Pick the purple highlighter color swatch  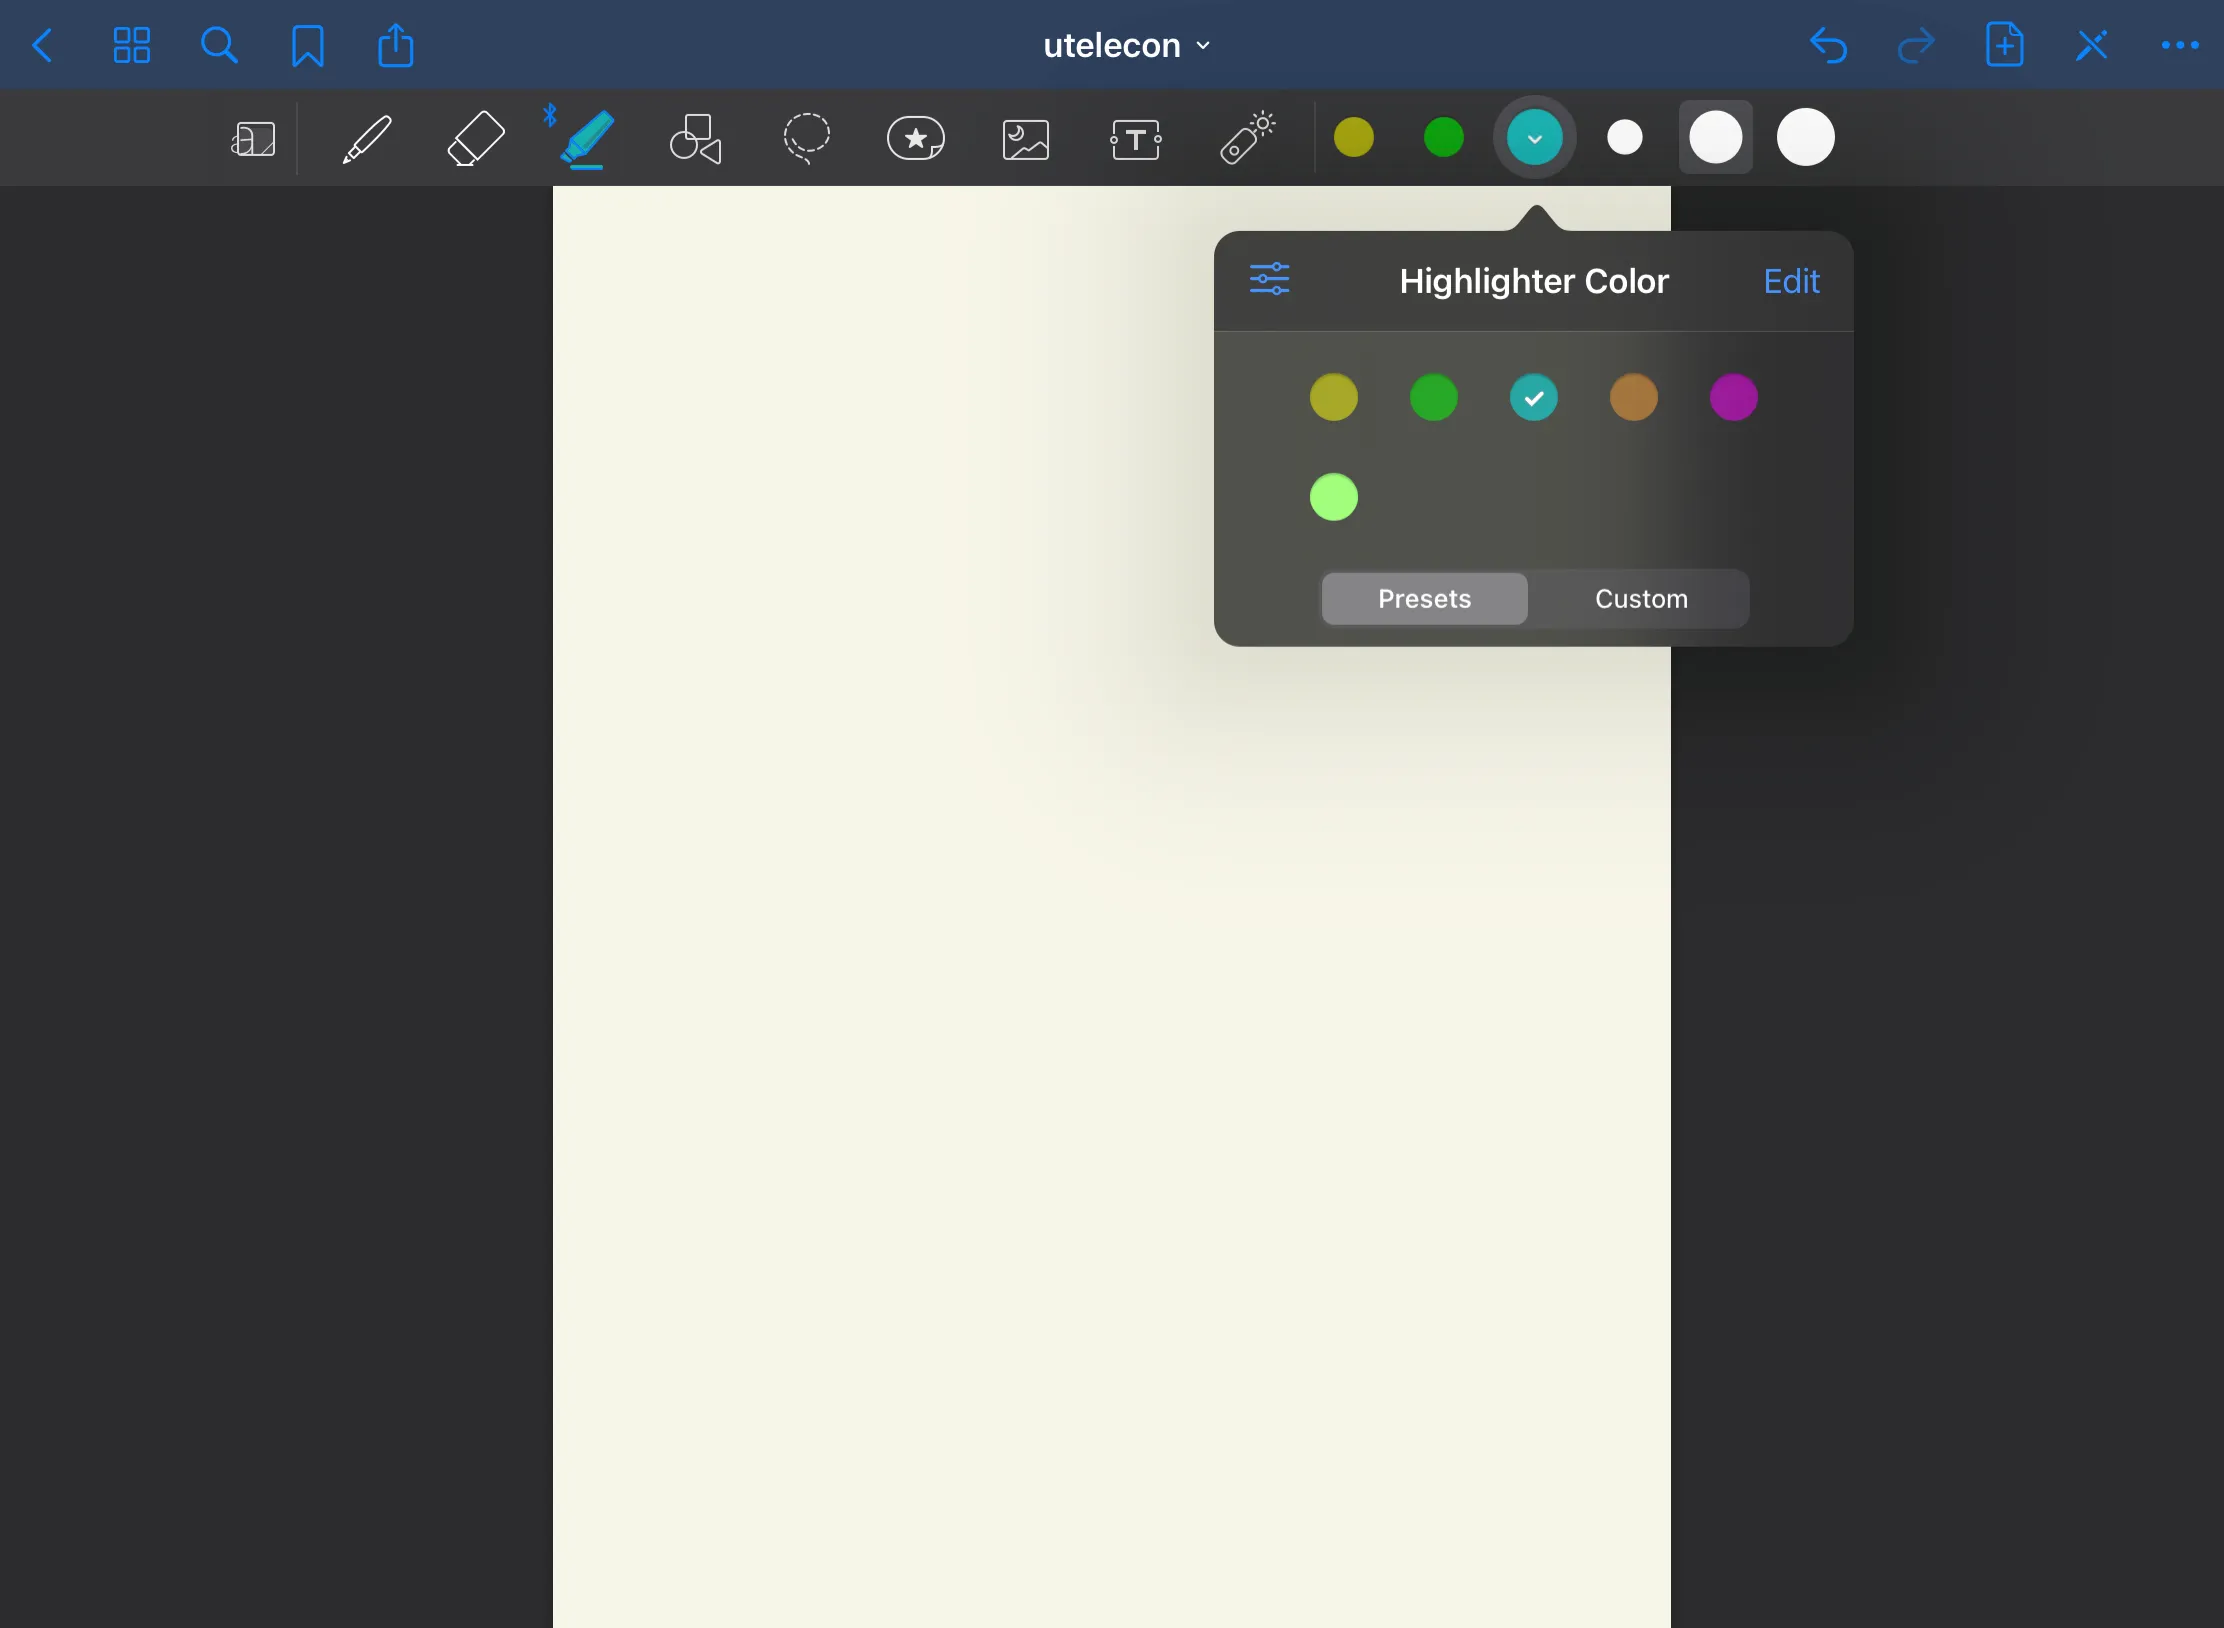pyautogui.click(x=1733, y=397)
